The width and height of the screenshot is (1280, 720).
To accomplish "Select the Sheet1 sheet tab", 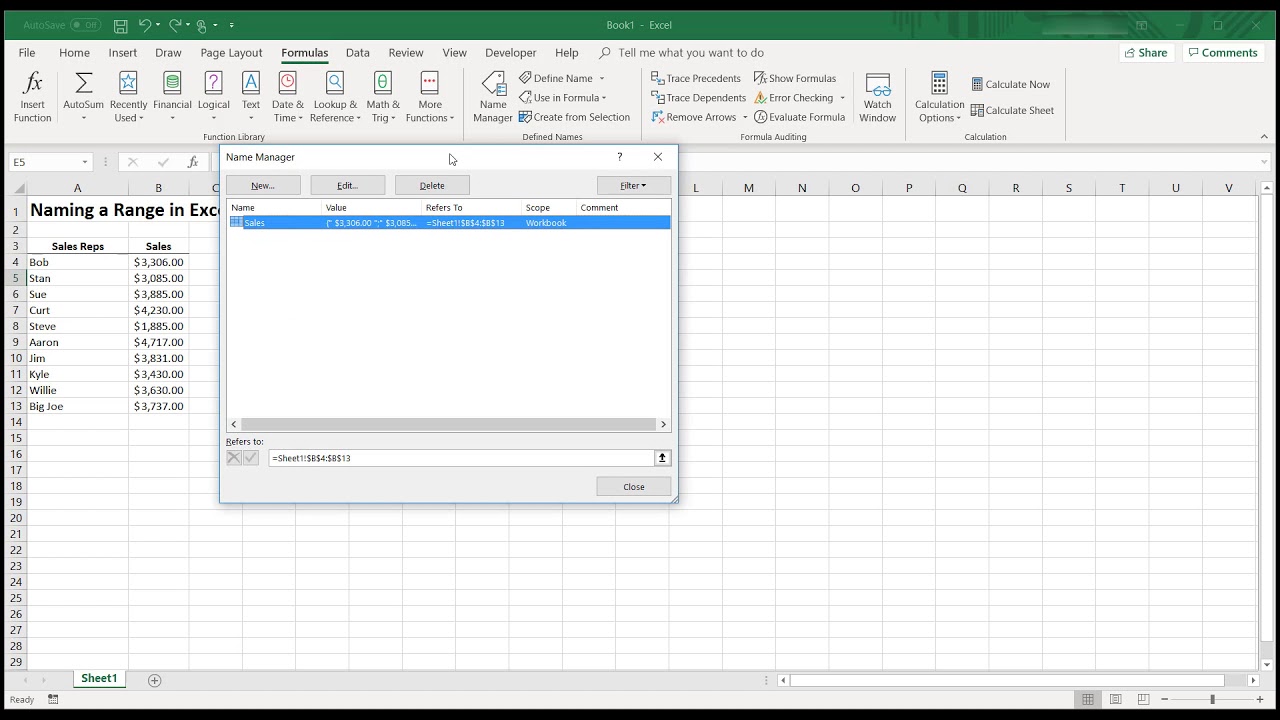I will click(x=99, y=679).
